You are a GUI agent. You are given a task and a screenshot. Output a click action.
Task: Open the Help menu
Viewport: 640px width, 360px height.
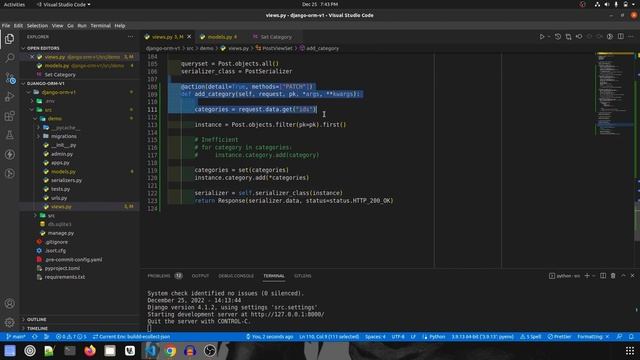click(120, 25)
